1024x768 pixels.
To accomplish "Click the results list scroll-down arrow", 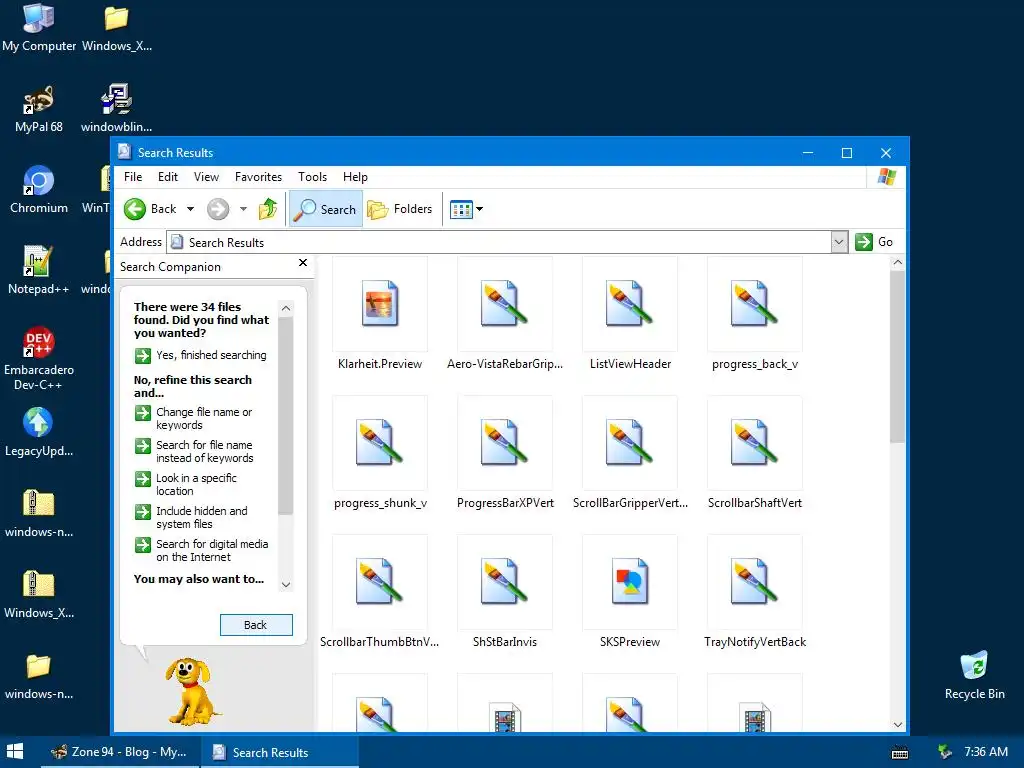I will point(897,724).
